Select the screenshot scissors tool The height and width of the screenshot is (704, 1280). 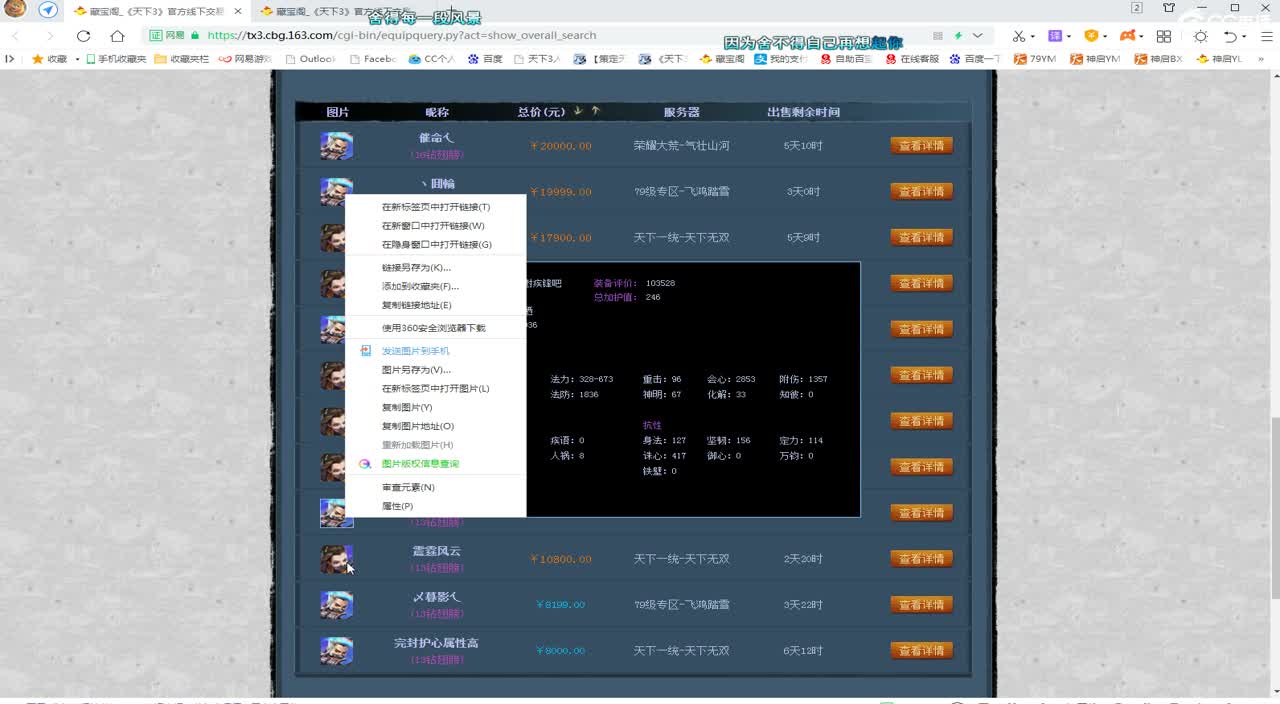pyautogui.click(x=1019, y=35)
